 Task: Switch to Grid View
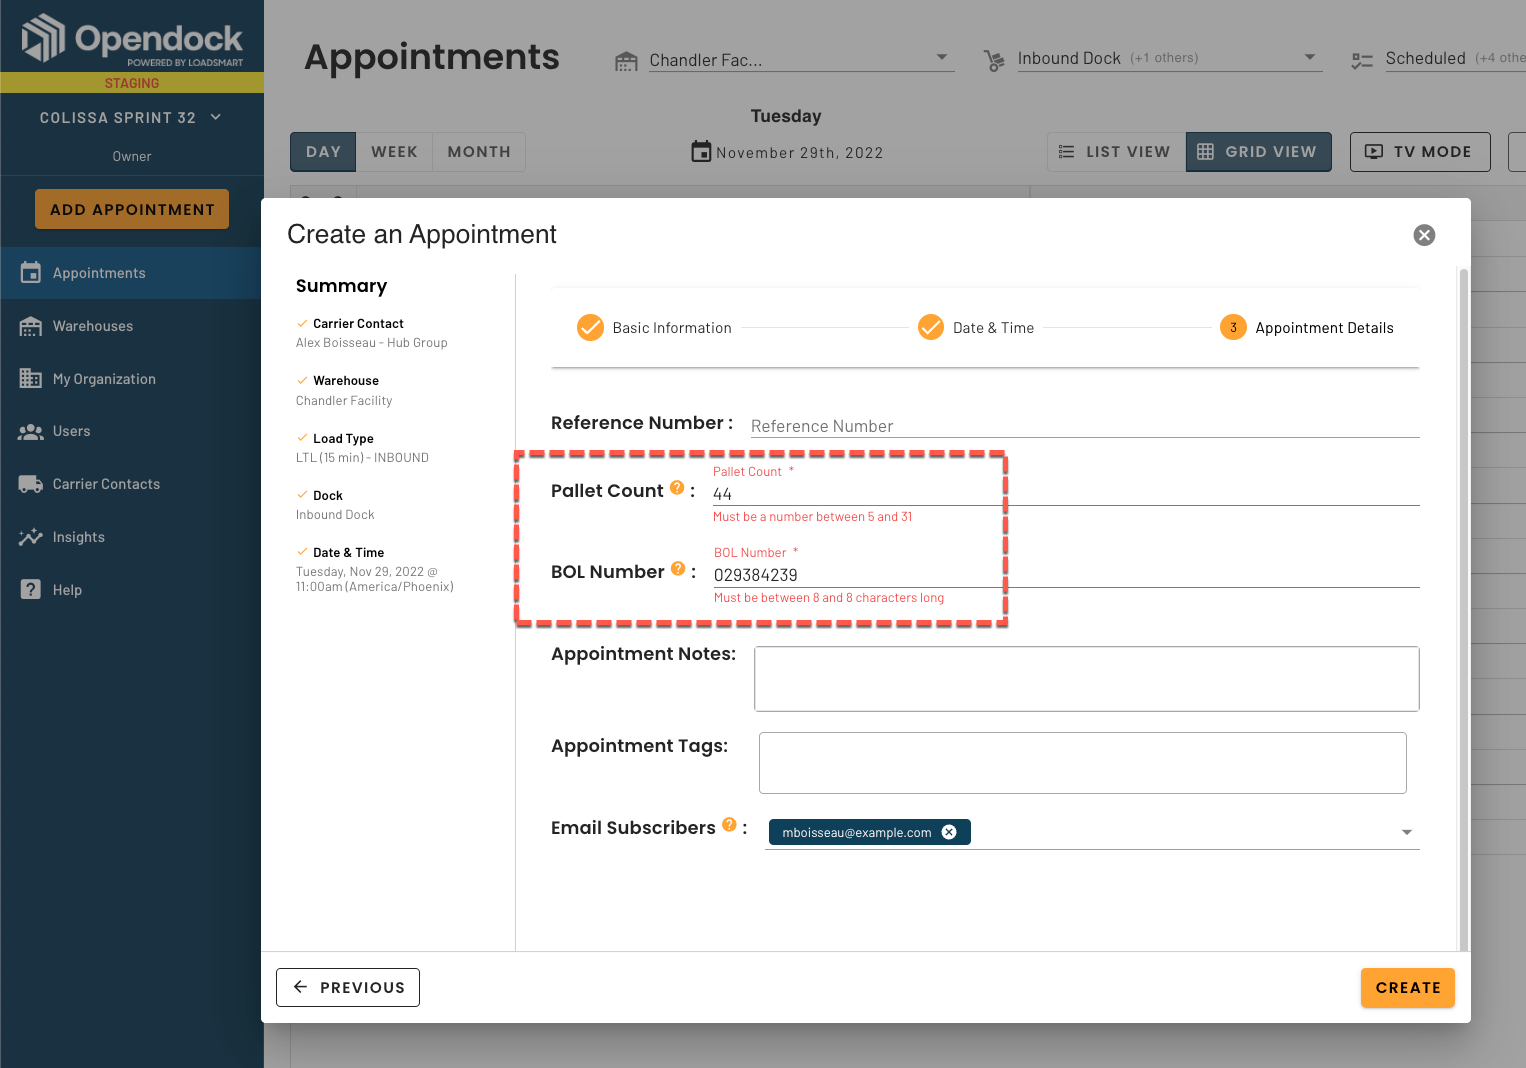pos(1258,152)
